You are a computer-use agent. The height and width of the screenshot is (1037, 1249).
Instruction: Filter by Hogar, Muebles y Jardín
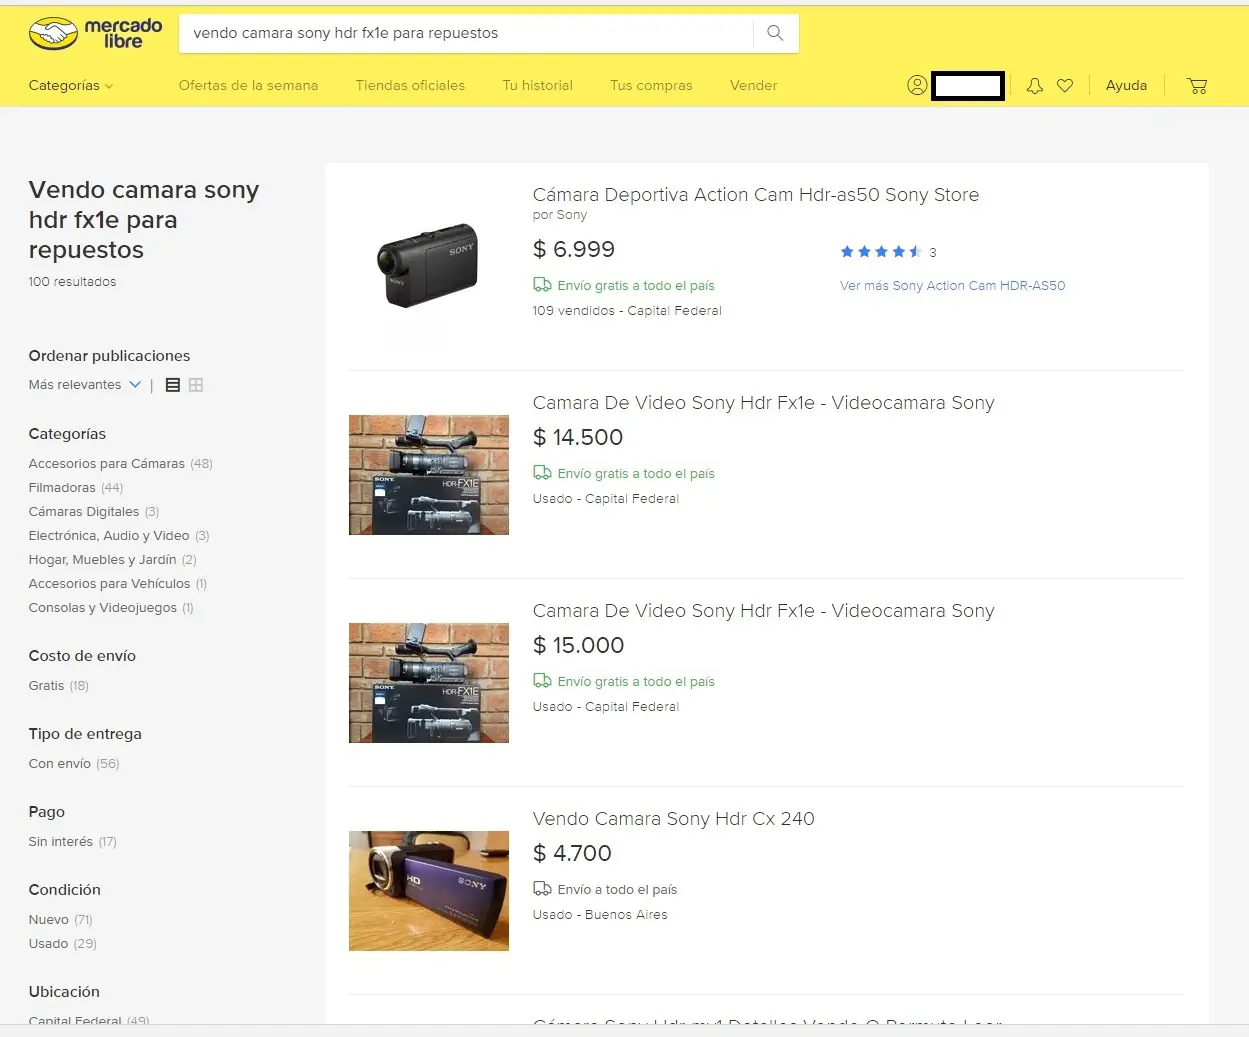pyautogui.click(x=112, y=560)
